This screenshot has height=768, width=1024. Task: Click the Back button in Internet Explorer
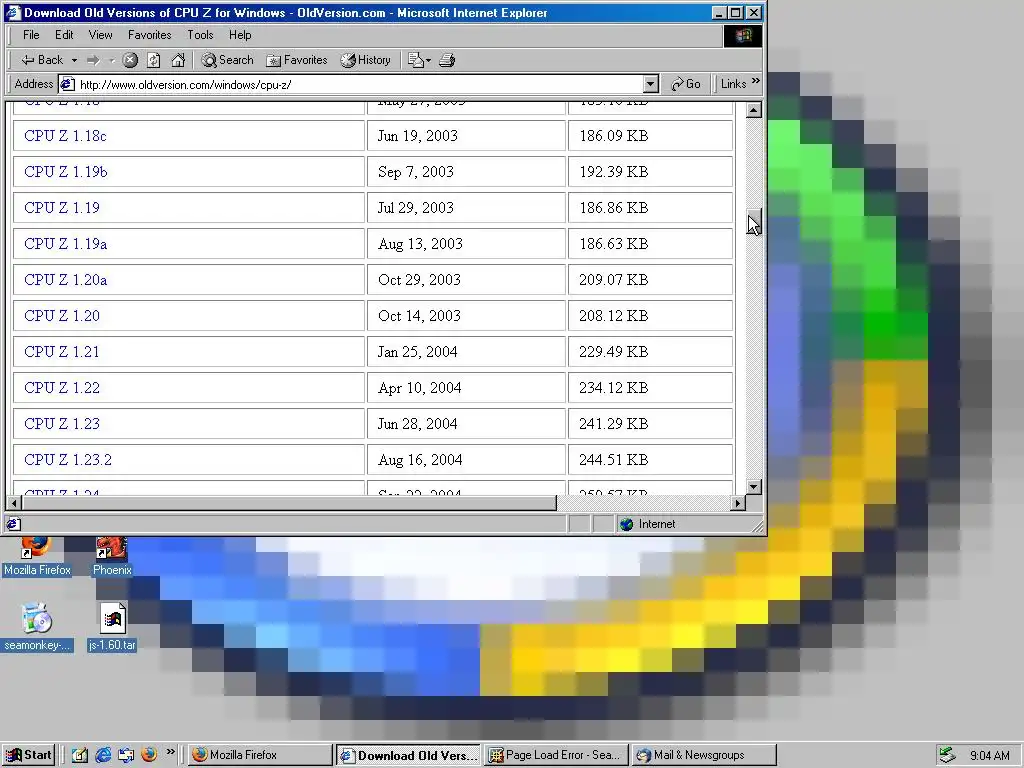point(42,60)
